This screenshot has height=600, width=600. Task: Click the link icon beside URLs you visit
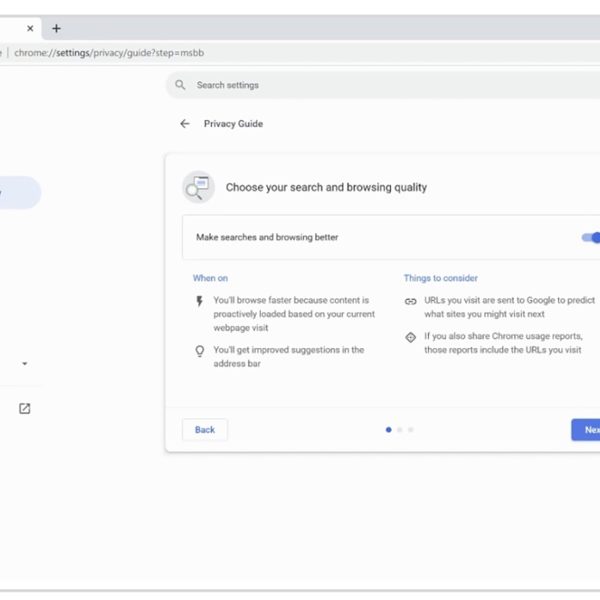pos(410,301)
